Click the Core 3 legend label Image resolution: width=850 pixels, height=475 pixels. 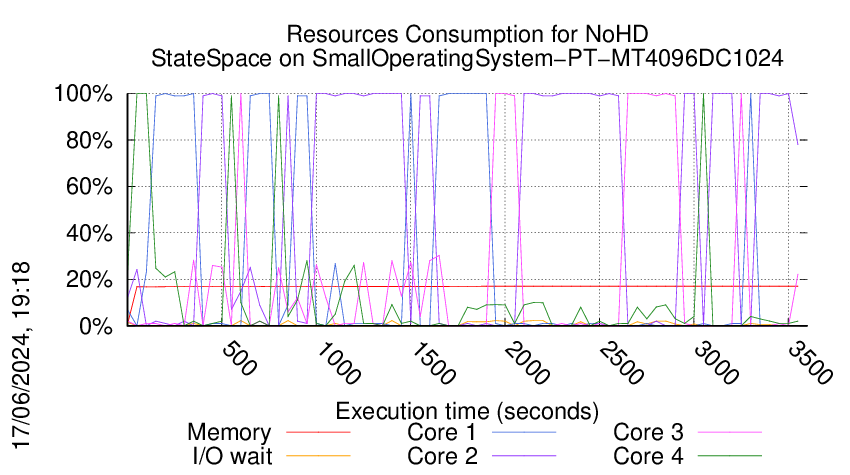pos(648,433)
